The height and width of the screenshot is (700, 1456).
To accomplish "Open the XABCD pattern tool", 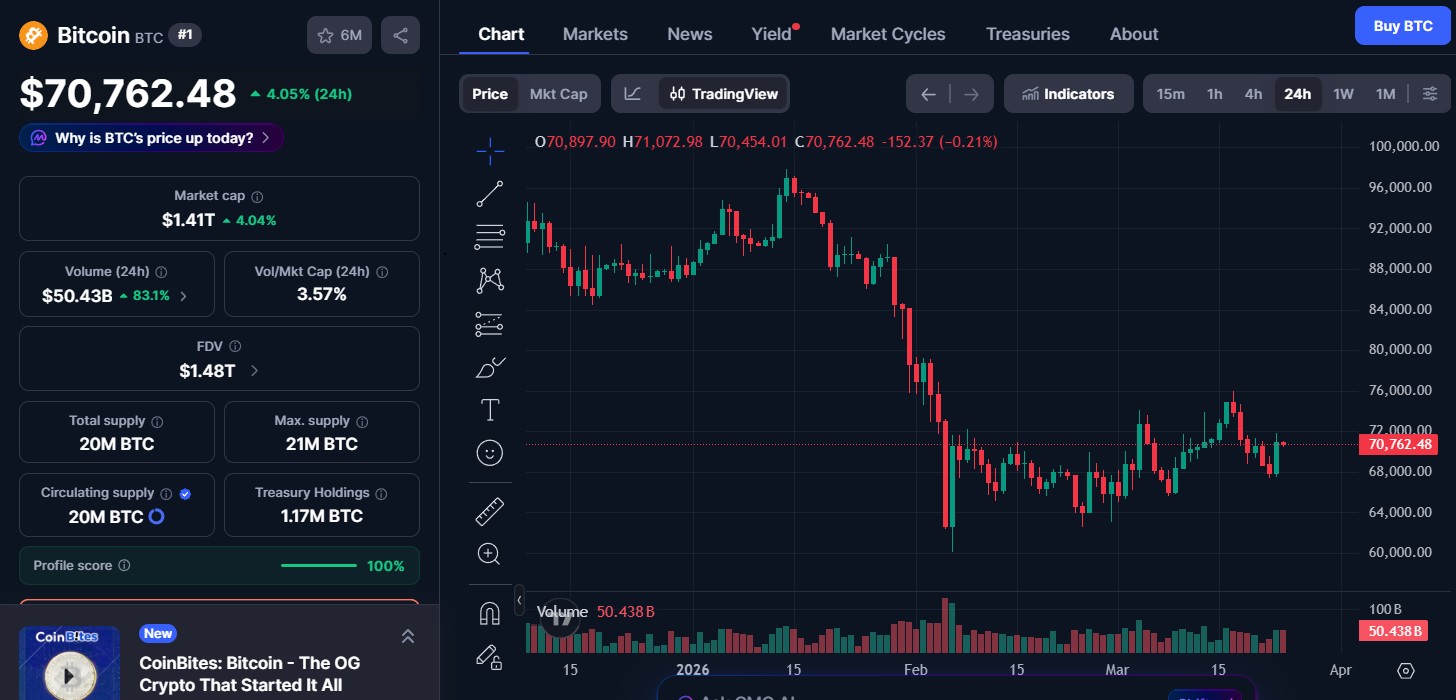I will coord(490,280).
